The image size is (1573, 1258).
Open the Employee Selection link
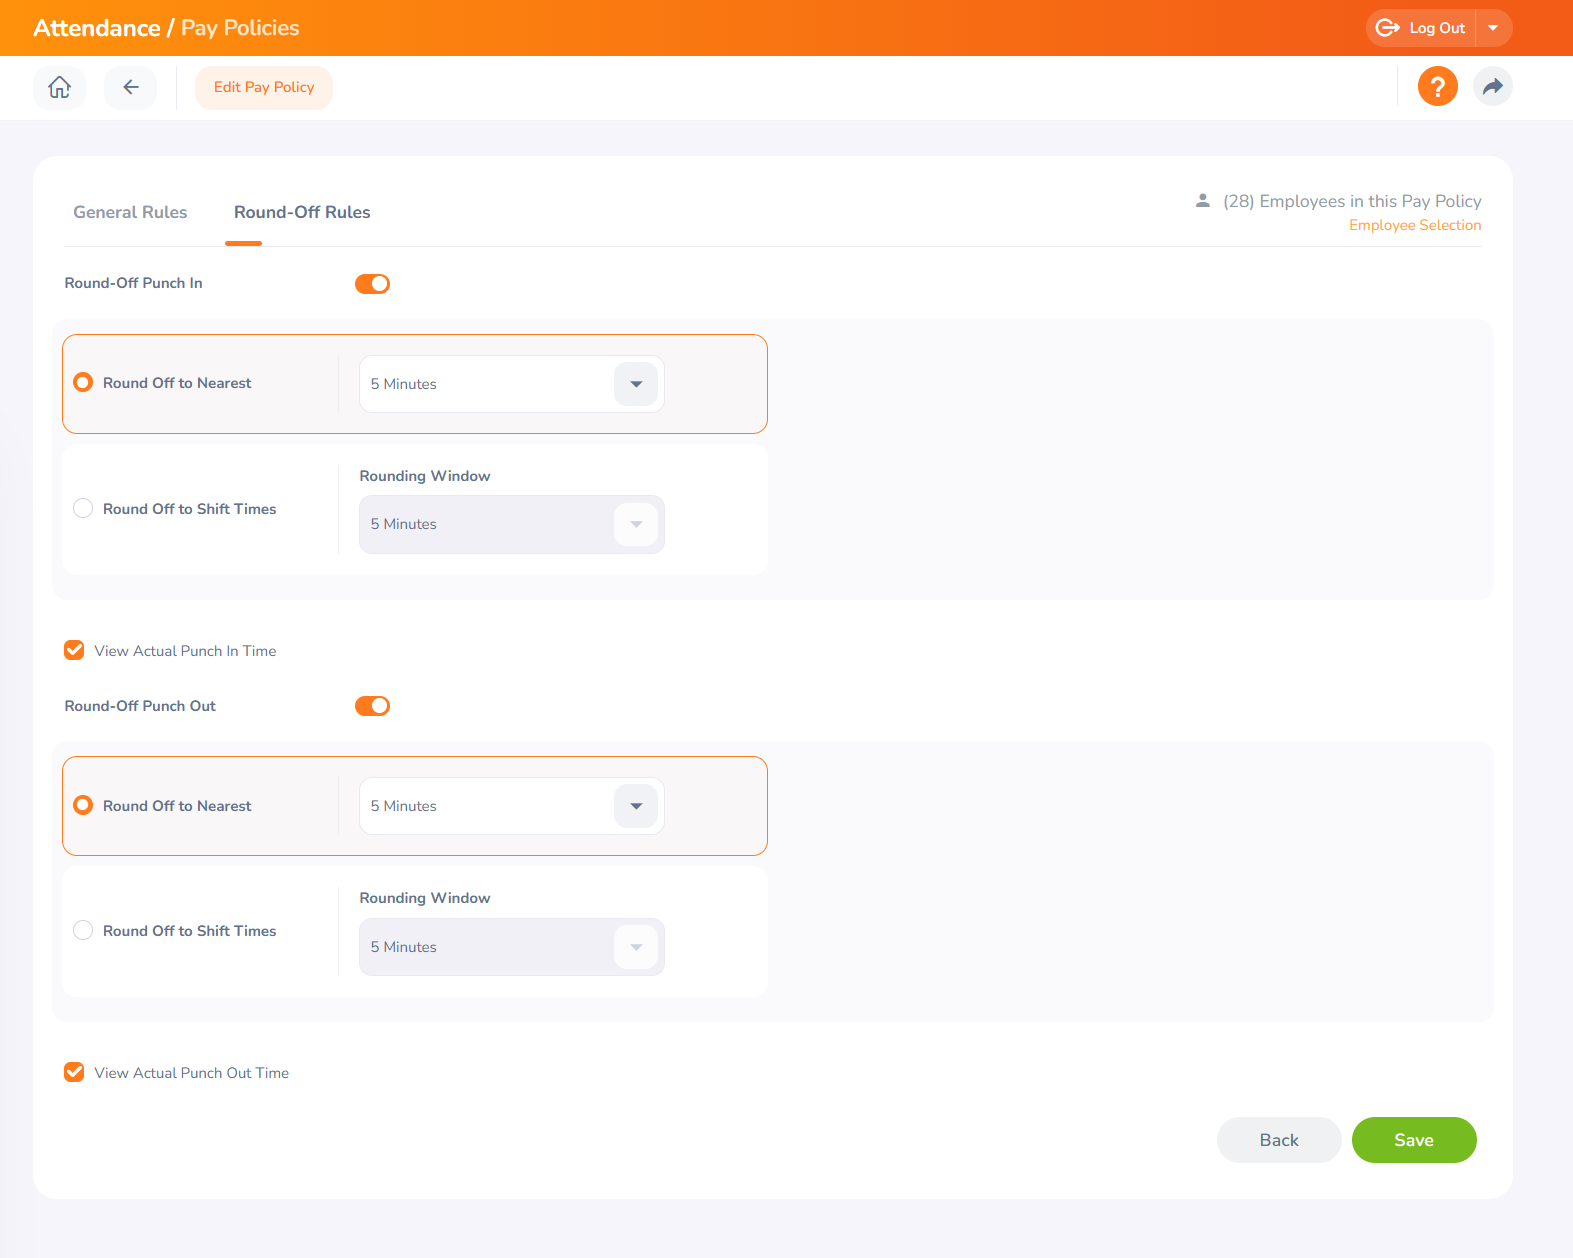[1415, 225]
